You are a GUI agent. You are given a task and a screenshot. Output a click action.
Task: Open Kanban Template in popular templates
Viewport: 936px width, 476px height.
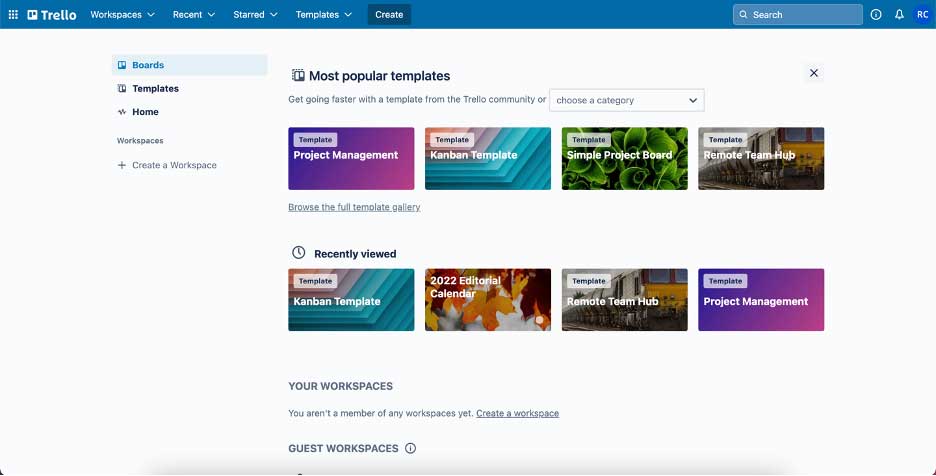click(x=488, y=158)
